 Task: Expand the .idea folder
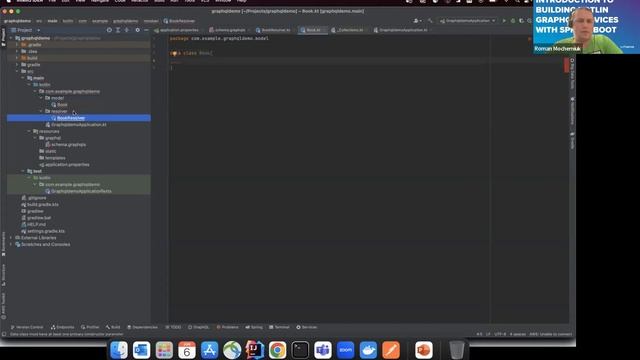point(17,51)
